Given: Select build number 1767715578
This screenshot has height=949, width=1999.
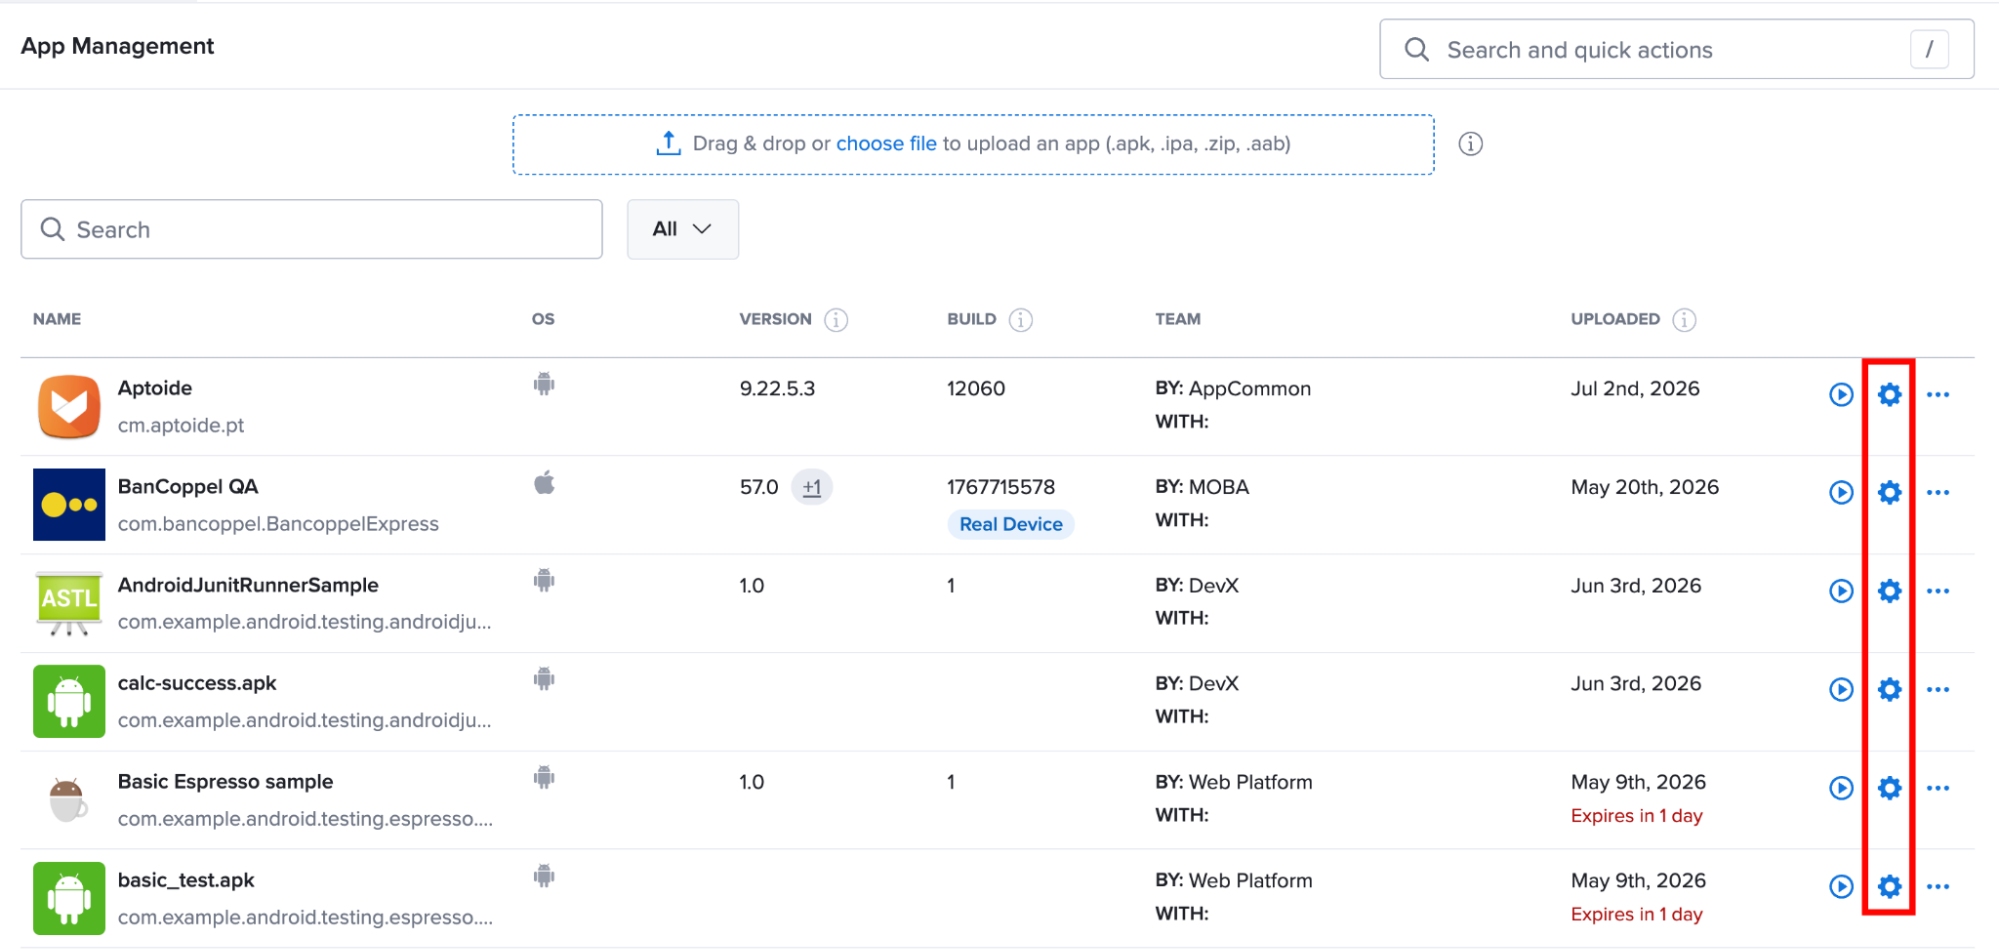Looking at the screenshot, I should (1001, 487).
